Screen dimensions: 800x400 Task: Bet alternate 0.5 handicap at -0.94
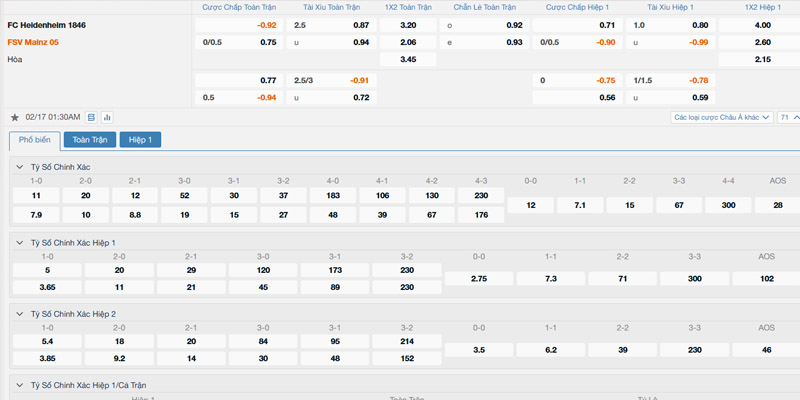pyautogui.click(x=239, y=97)
